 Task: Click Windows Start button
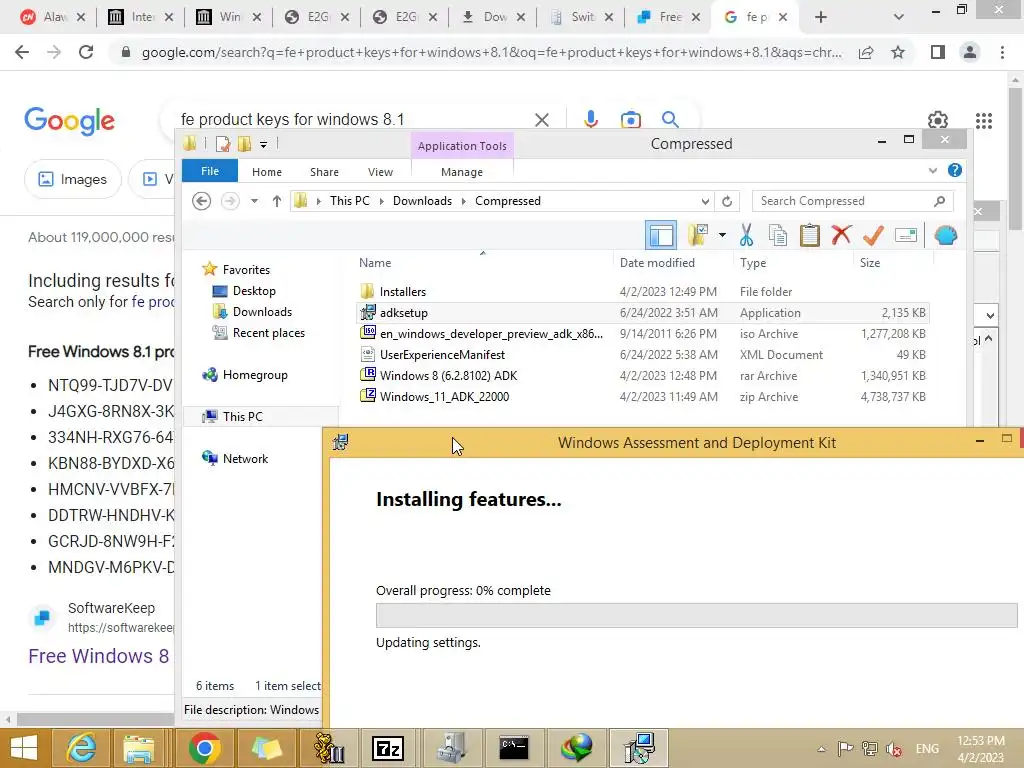click(x=24, y=748)
